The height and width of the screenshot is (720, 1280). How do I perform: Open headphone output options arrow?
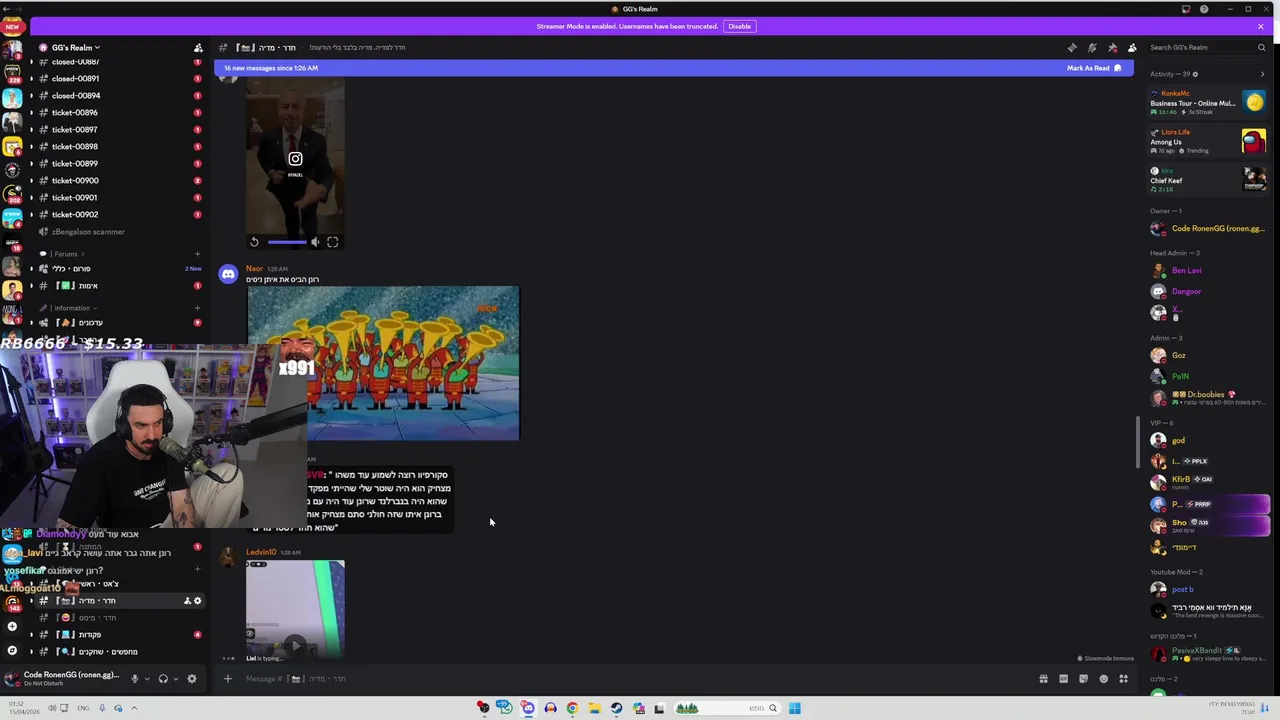coord(176,679)
